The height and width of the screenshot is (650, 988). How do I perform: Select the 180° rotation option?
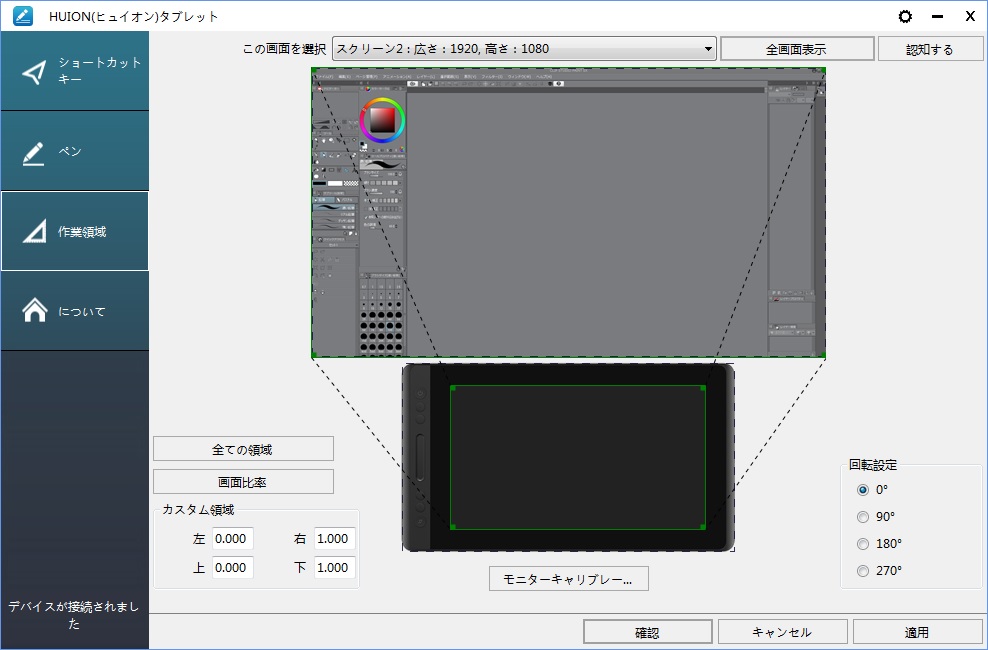click(863, 544)
